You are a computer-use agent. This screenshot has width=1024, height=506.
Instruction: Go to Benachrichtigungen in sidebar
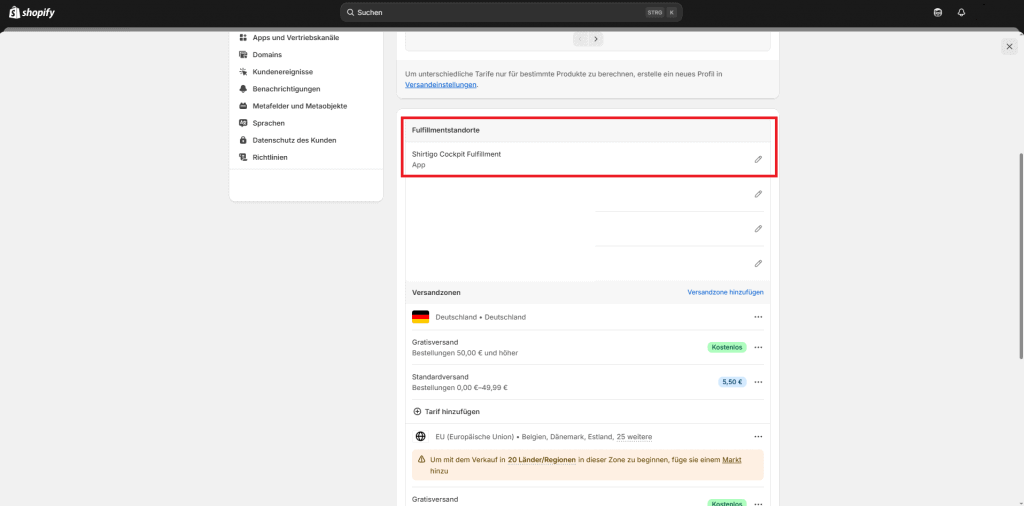click(286, 89)
